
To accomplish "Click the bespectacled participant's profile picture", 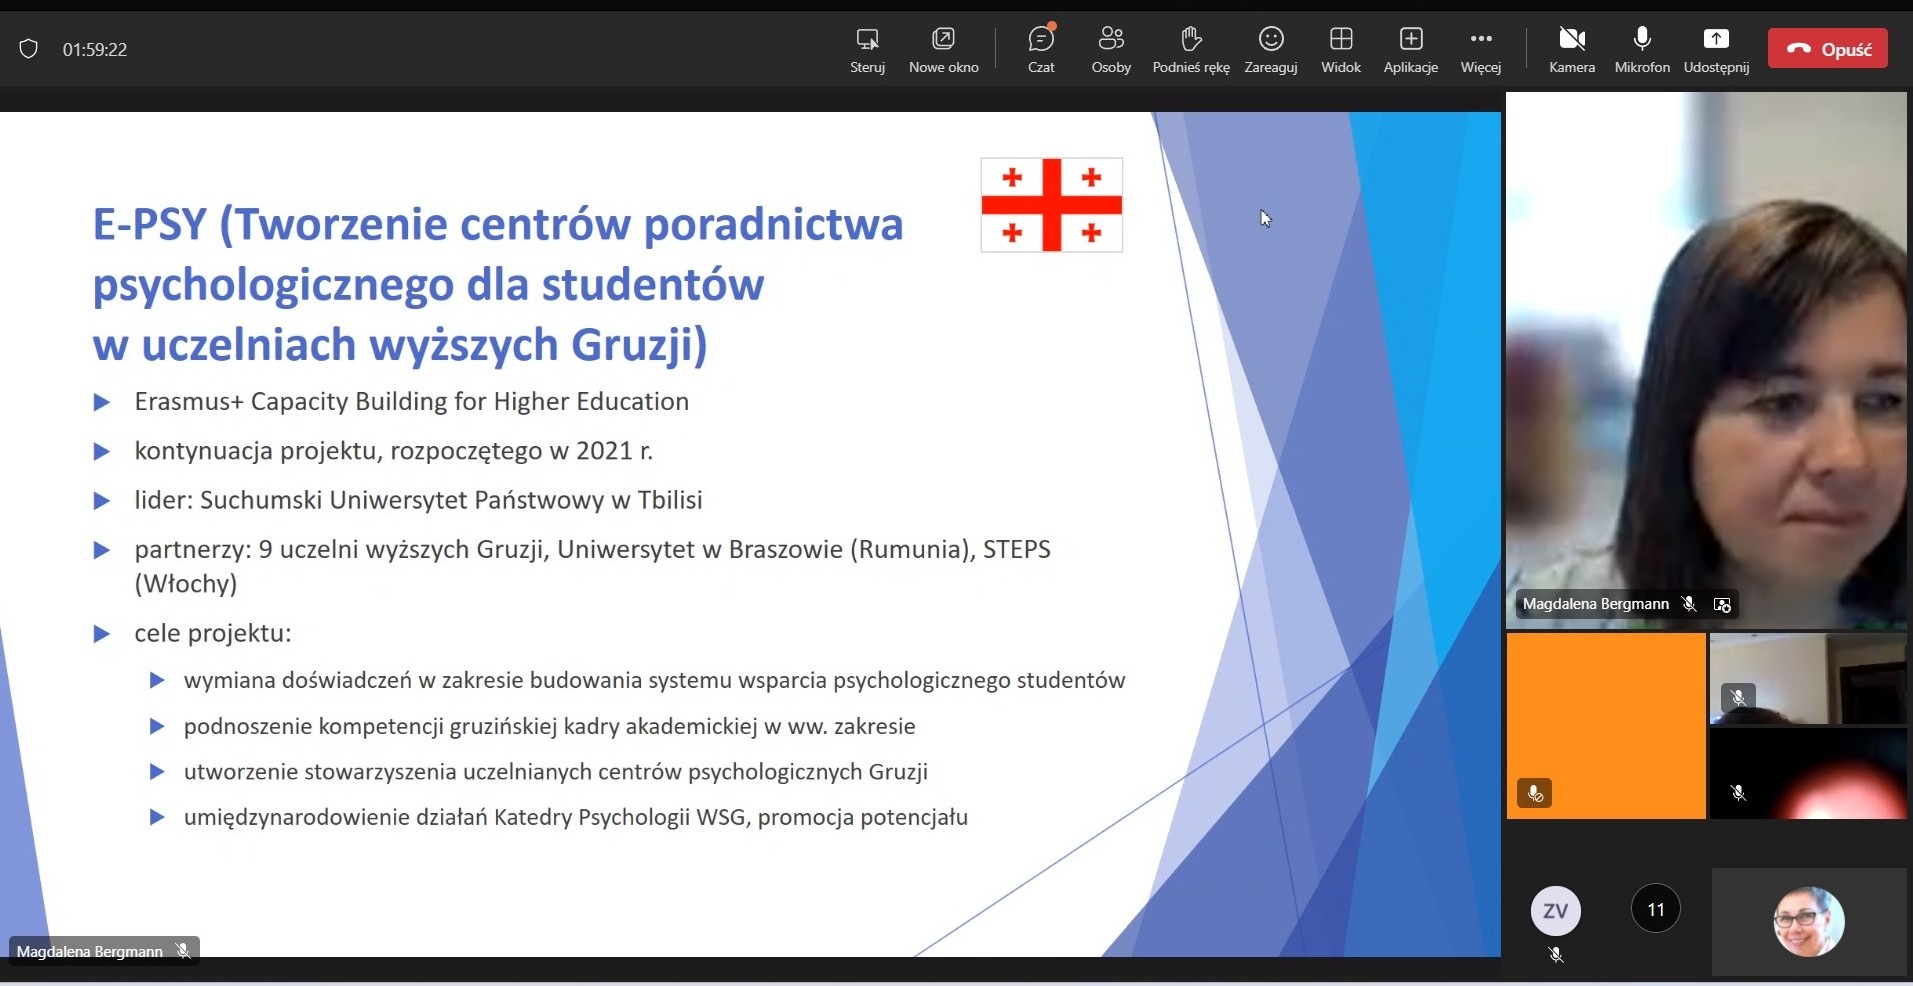I will click(x=1808, y=921).
